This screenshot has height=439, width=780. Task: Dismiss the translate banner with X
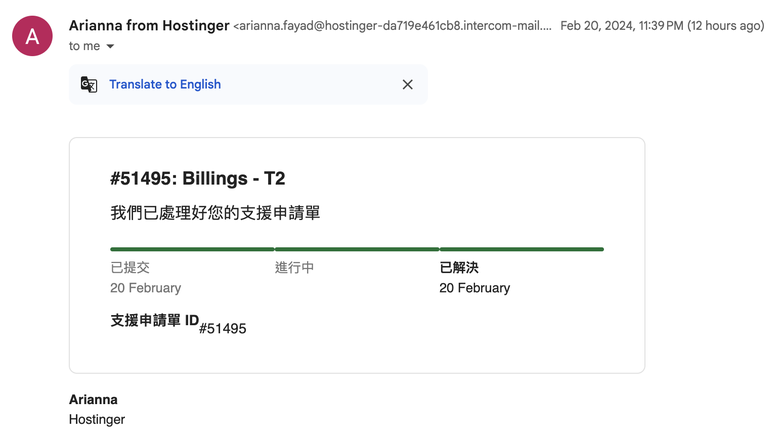[407, 85]
